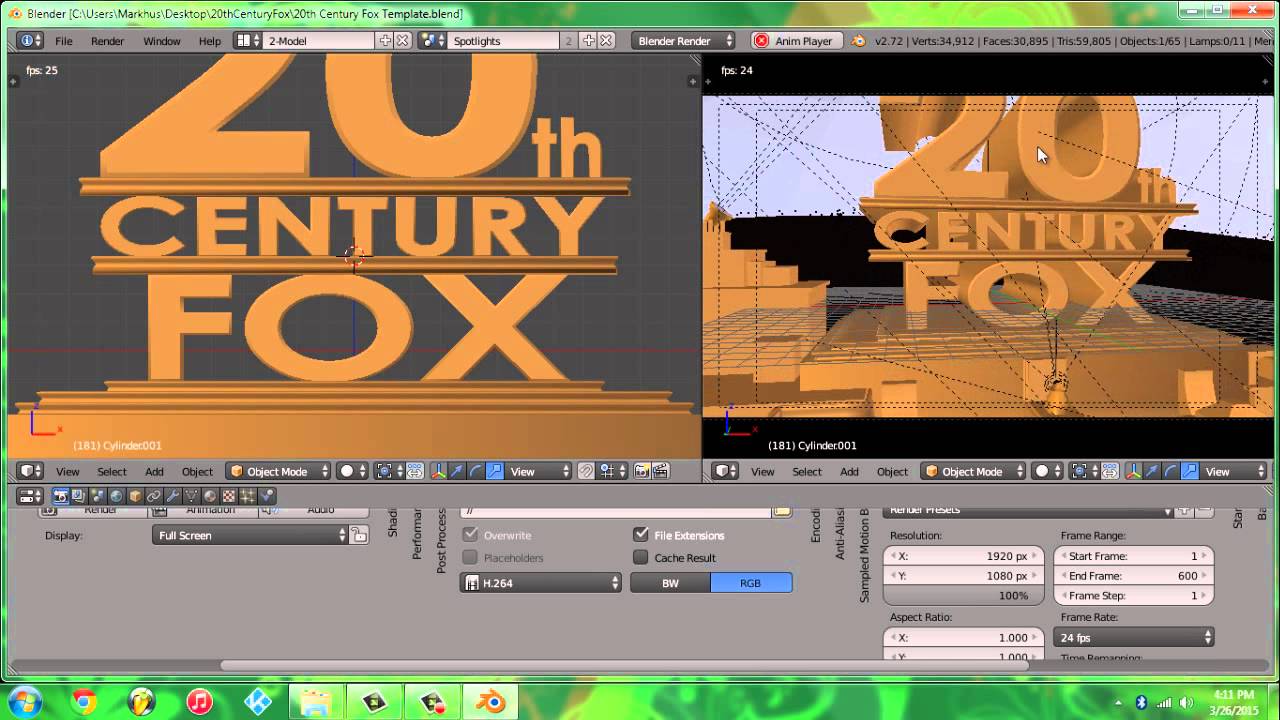The image size is (1280, 720).
Task: Select scale manipulator in left viewport
Action: [495, 471]
